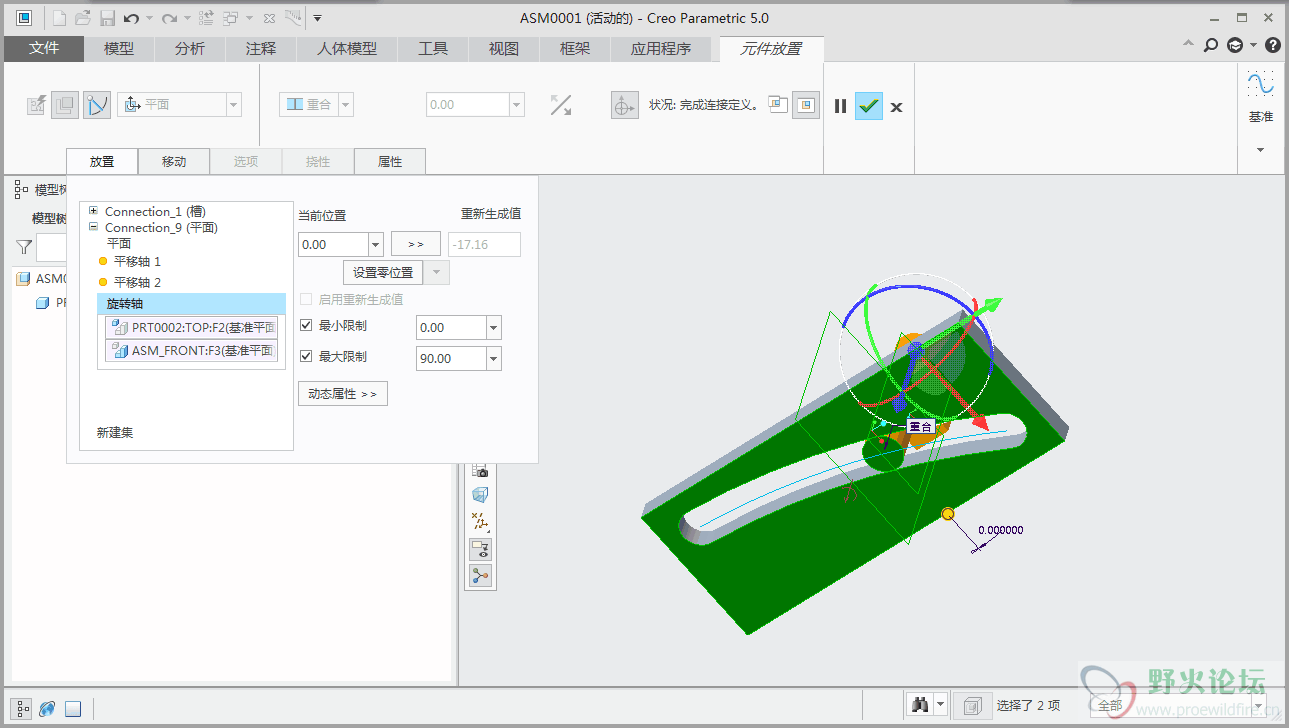Click the ASM_FRONT:F3 reference collector
Screen dimensions: 1289x728
pos(191,351)
